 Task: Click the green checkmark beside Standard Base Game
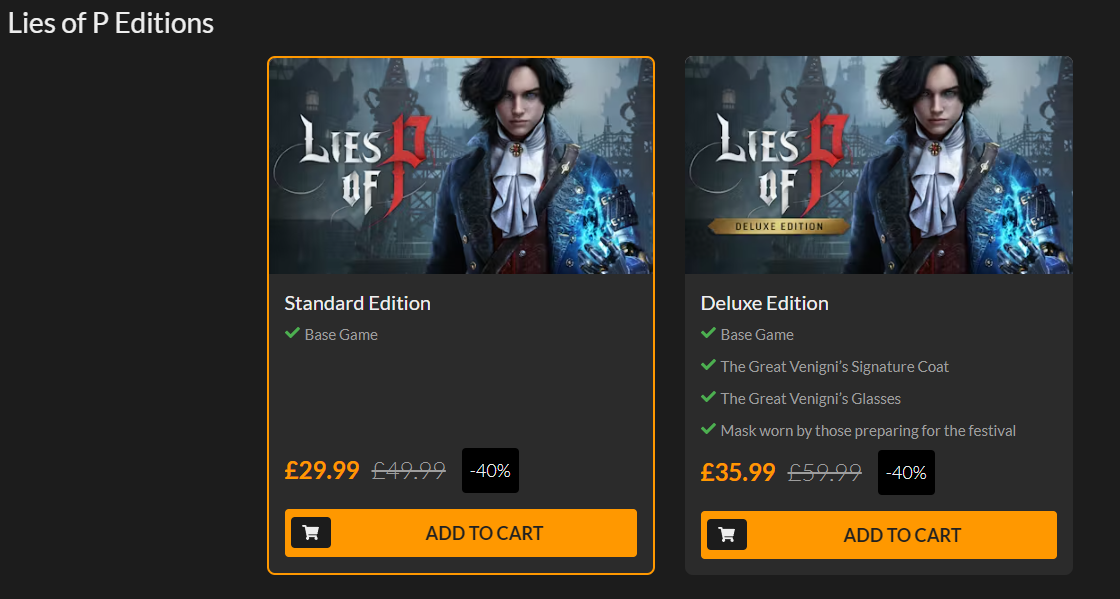tap(292, 334)
